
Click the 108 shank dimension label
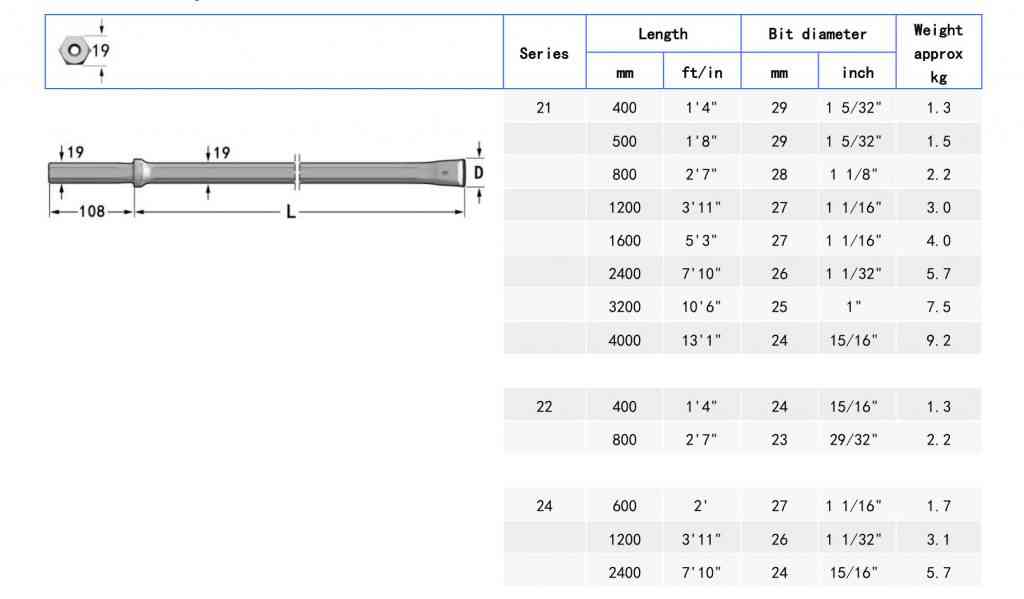tap(91, 212)
